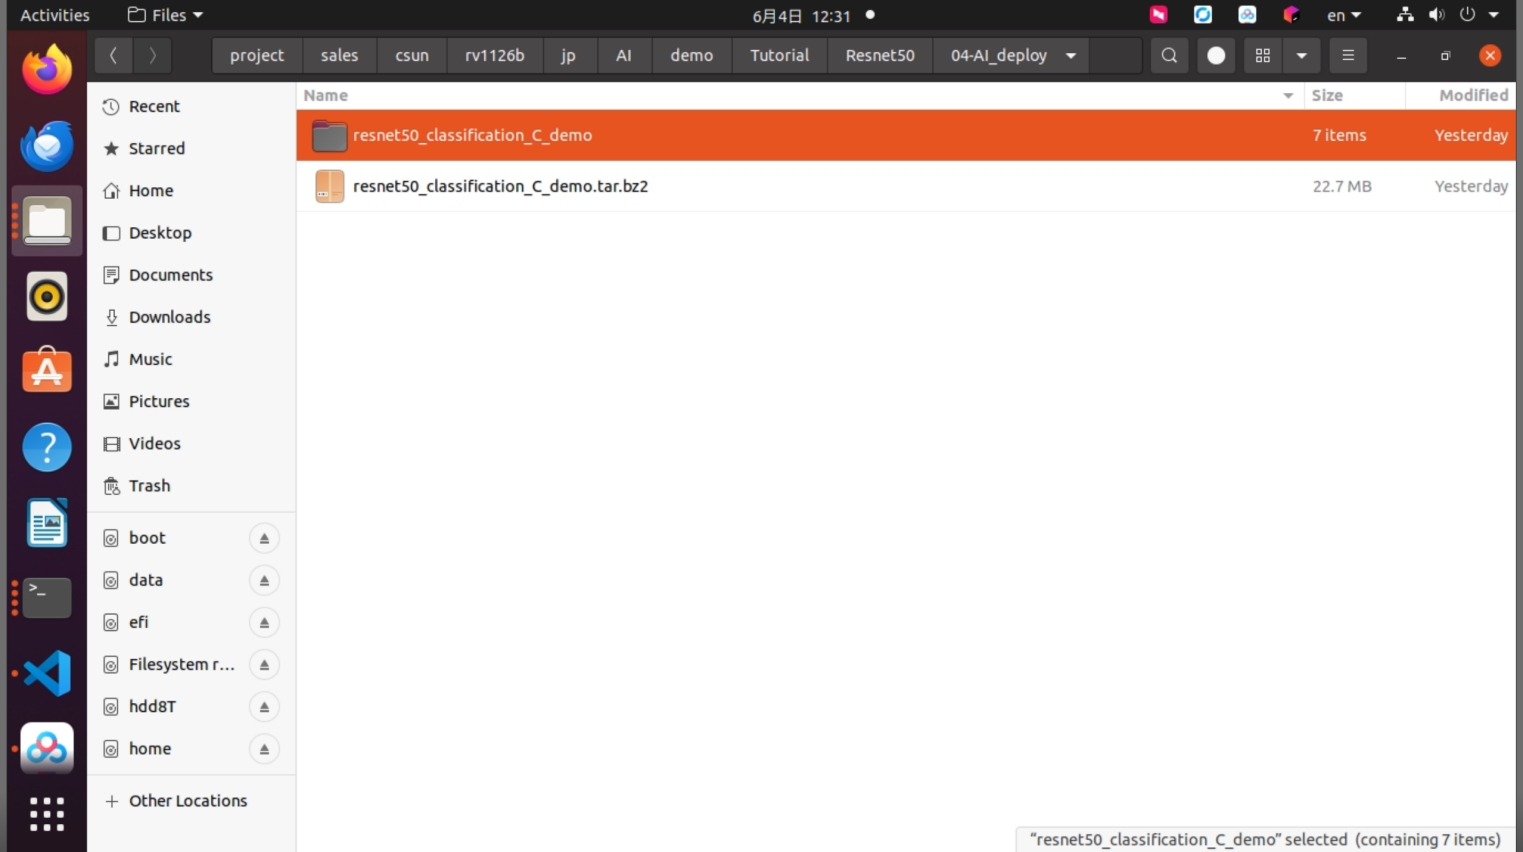Toggle grid view icon
This screenshot has height=852, width=1523.
(1263, 56)
